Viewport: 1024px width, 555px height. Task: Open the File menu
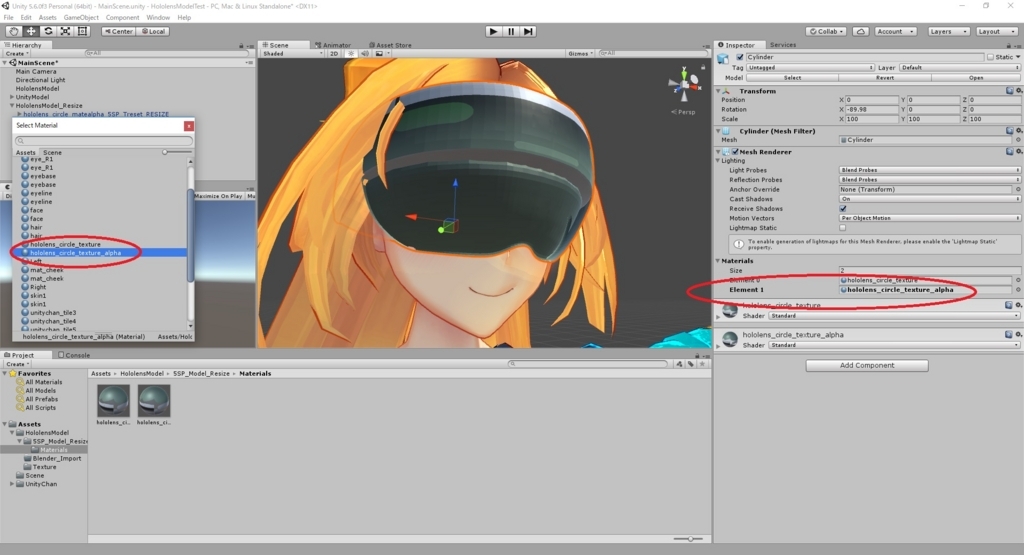pos(8,18)
